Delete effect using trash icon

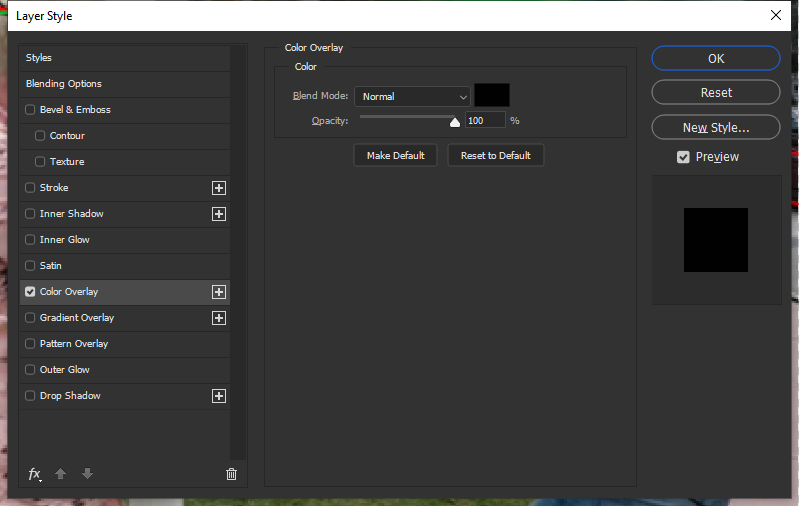pyautogui.click(x=231, y=474)
